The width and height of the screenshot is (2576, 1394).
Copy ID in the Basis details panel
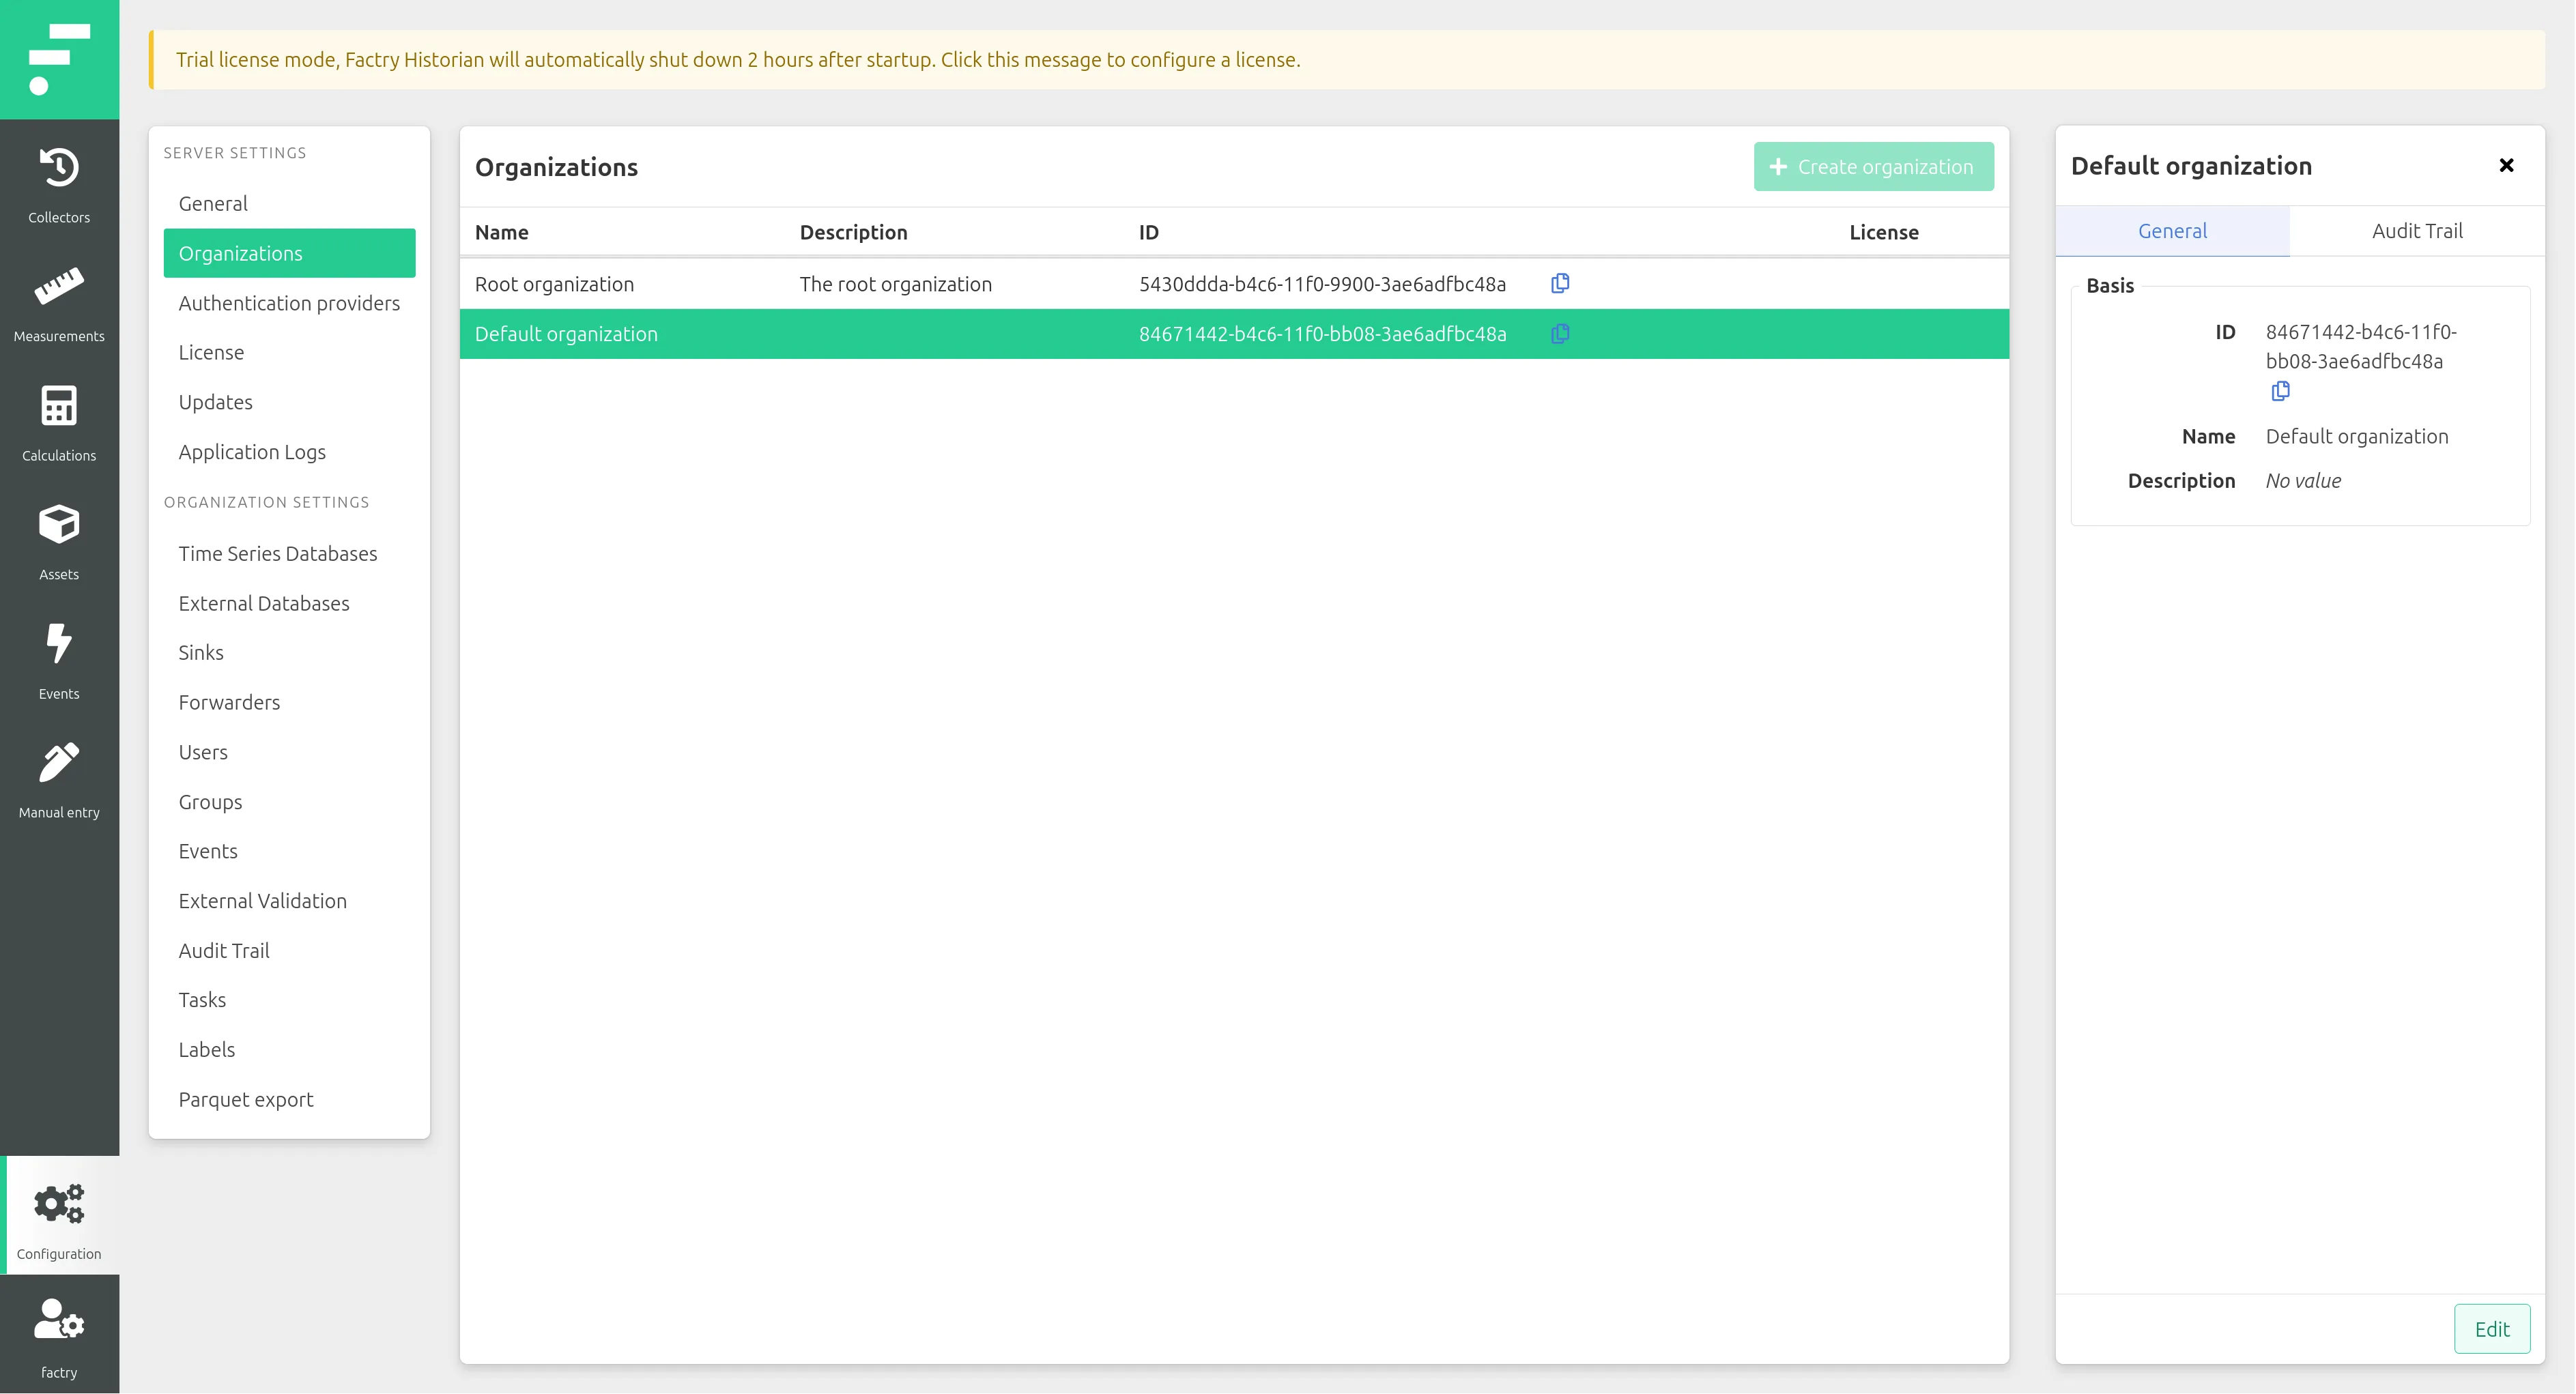(x=2280, y=391)
